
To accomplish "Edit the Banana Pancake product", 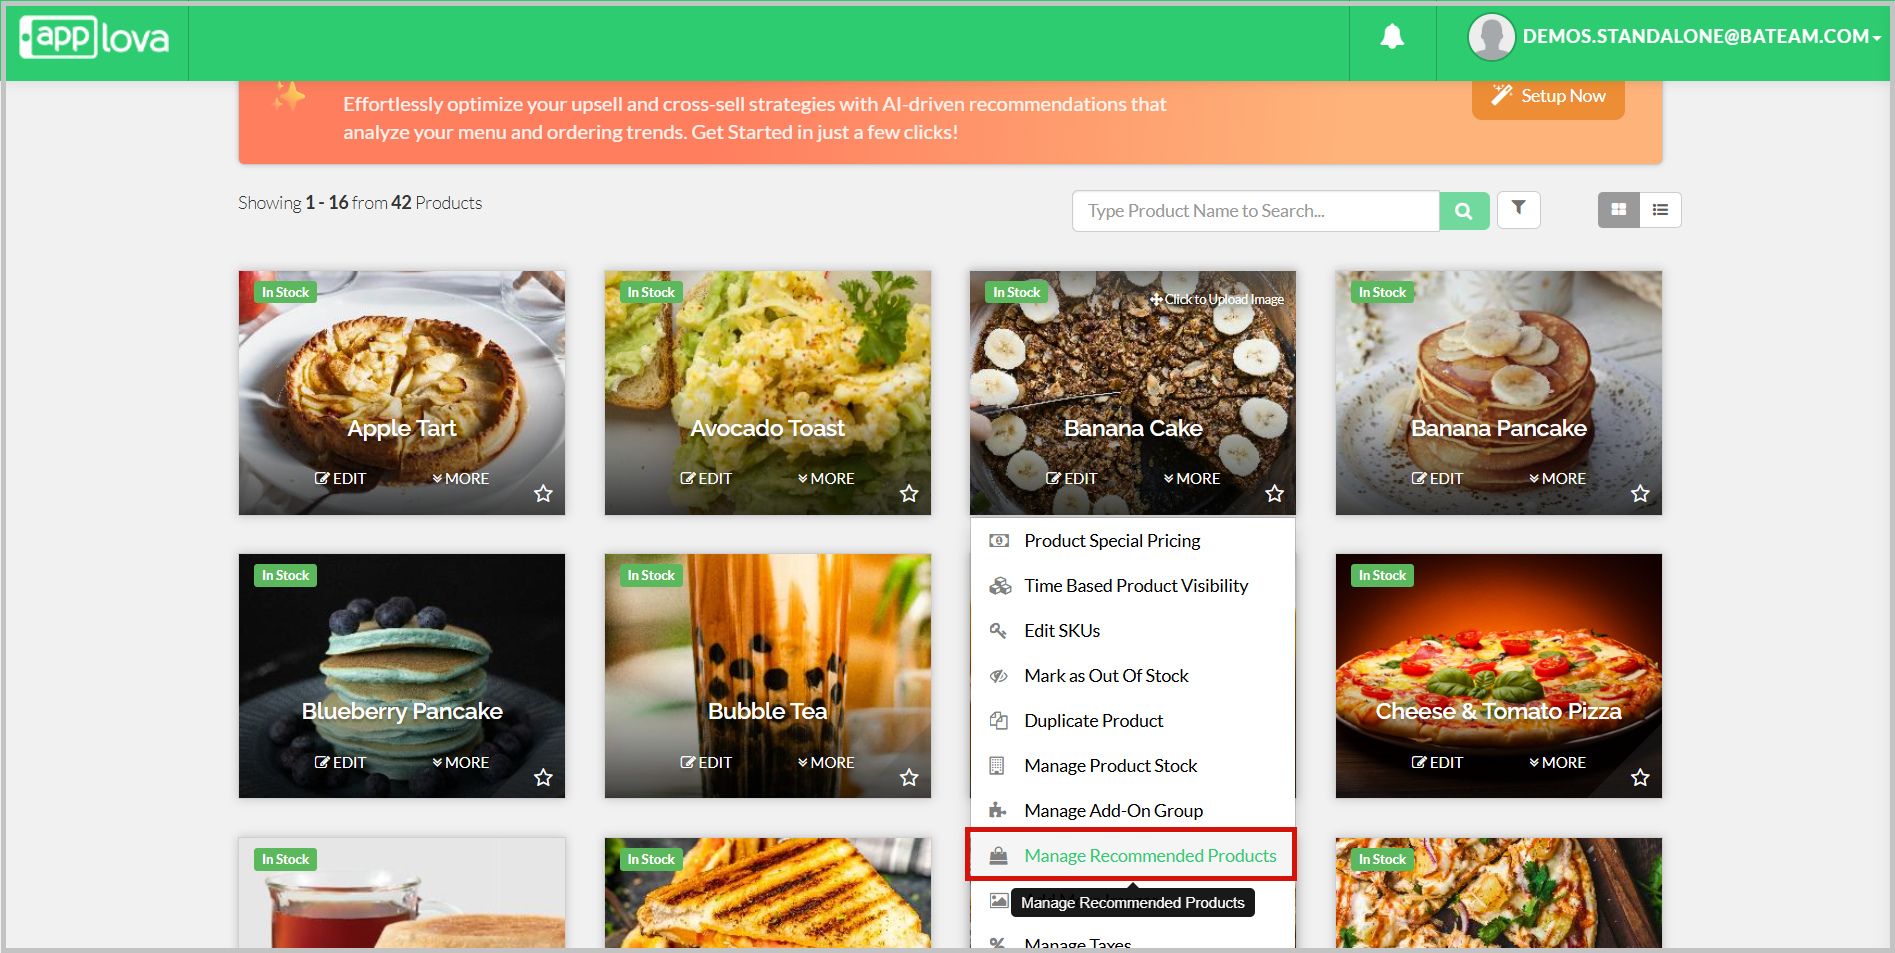I will 1437,479.
